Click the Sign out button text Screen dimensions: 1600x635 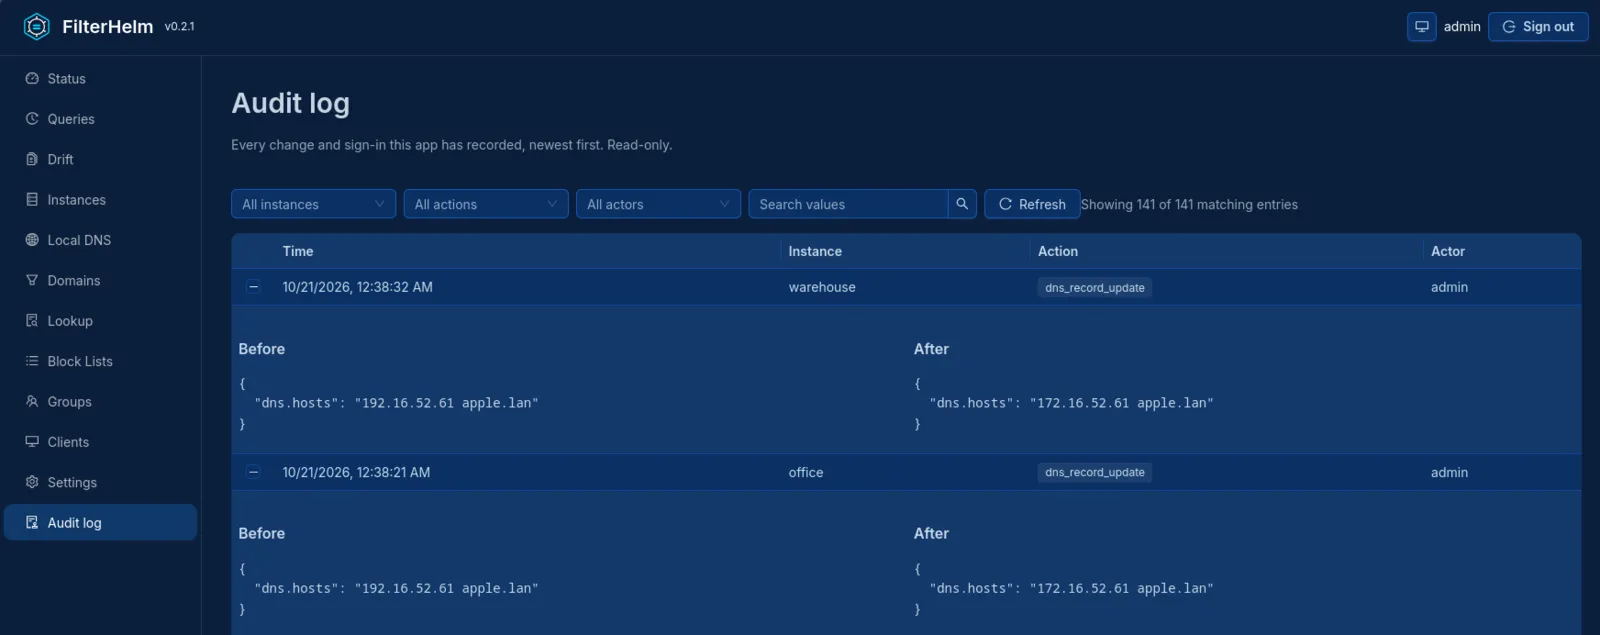pos(1548,27)
